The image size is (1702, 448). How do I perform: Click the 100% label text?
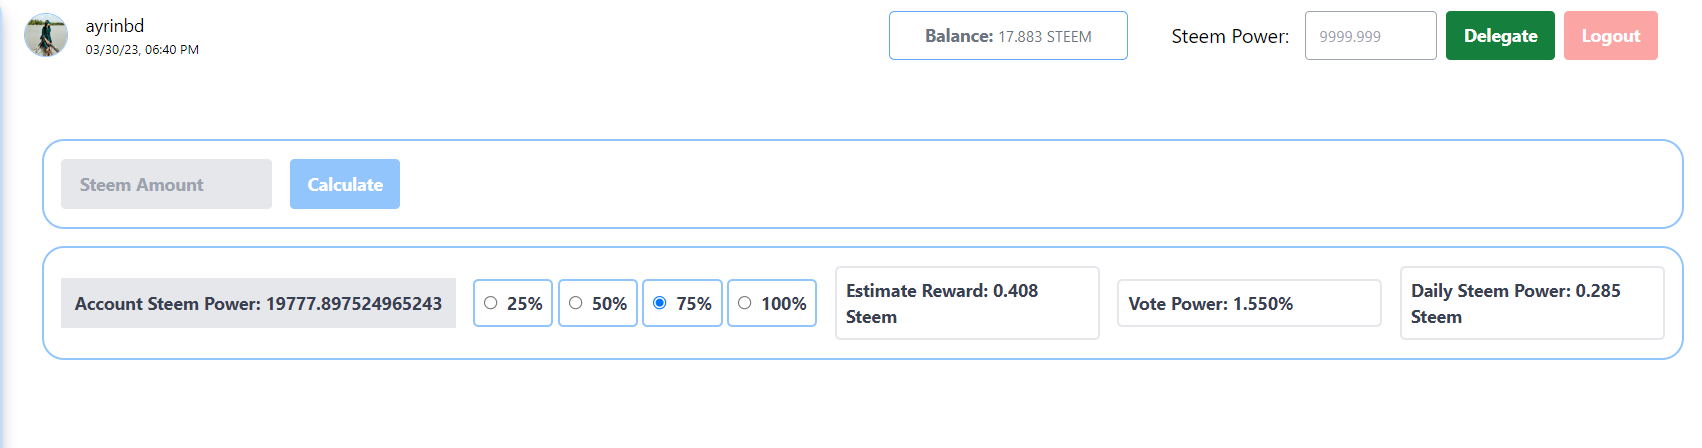pos(783,303)
